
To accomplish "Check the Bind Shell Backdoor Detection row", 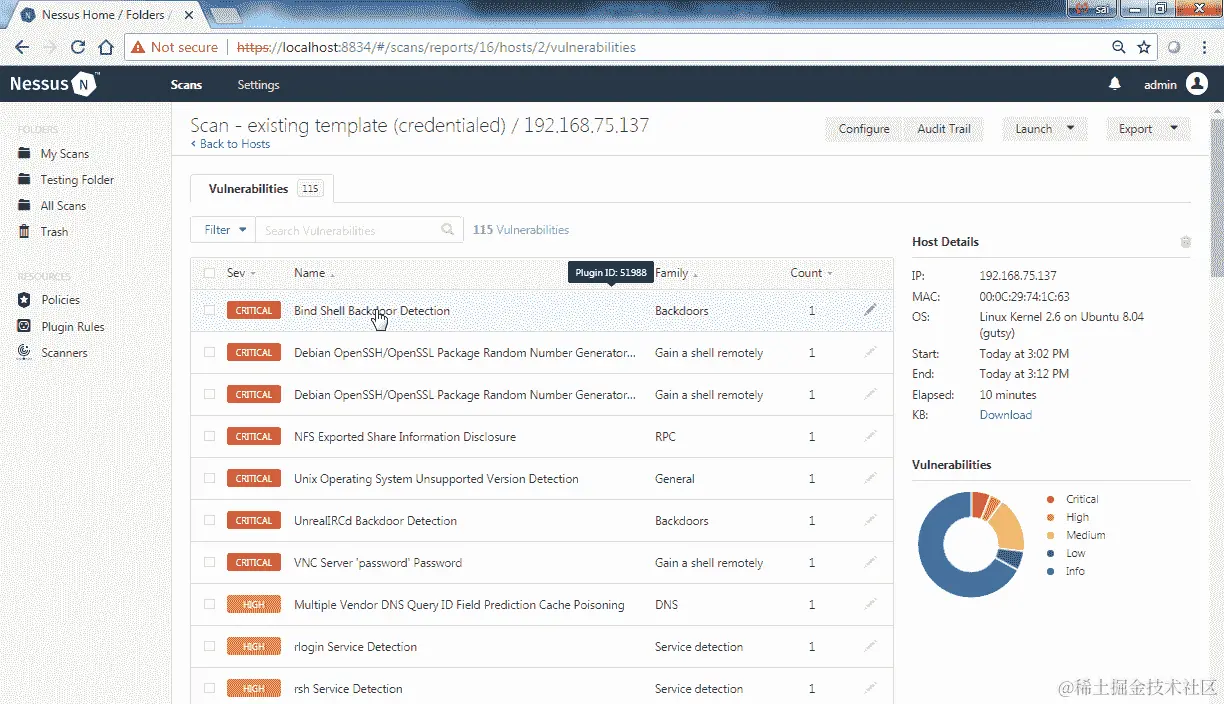I will [209, 310].
